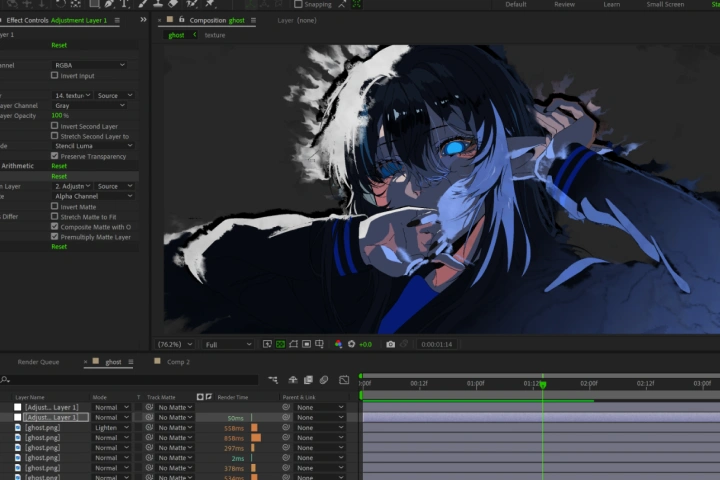Toggle the Shy layers icon in timeline

293,379
